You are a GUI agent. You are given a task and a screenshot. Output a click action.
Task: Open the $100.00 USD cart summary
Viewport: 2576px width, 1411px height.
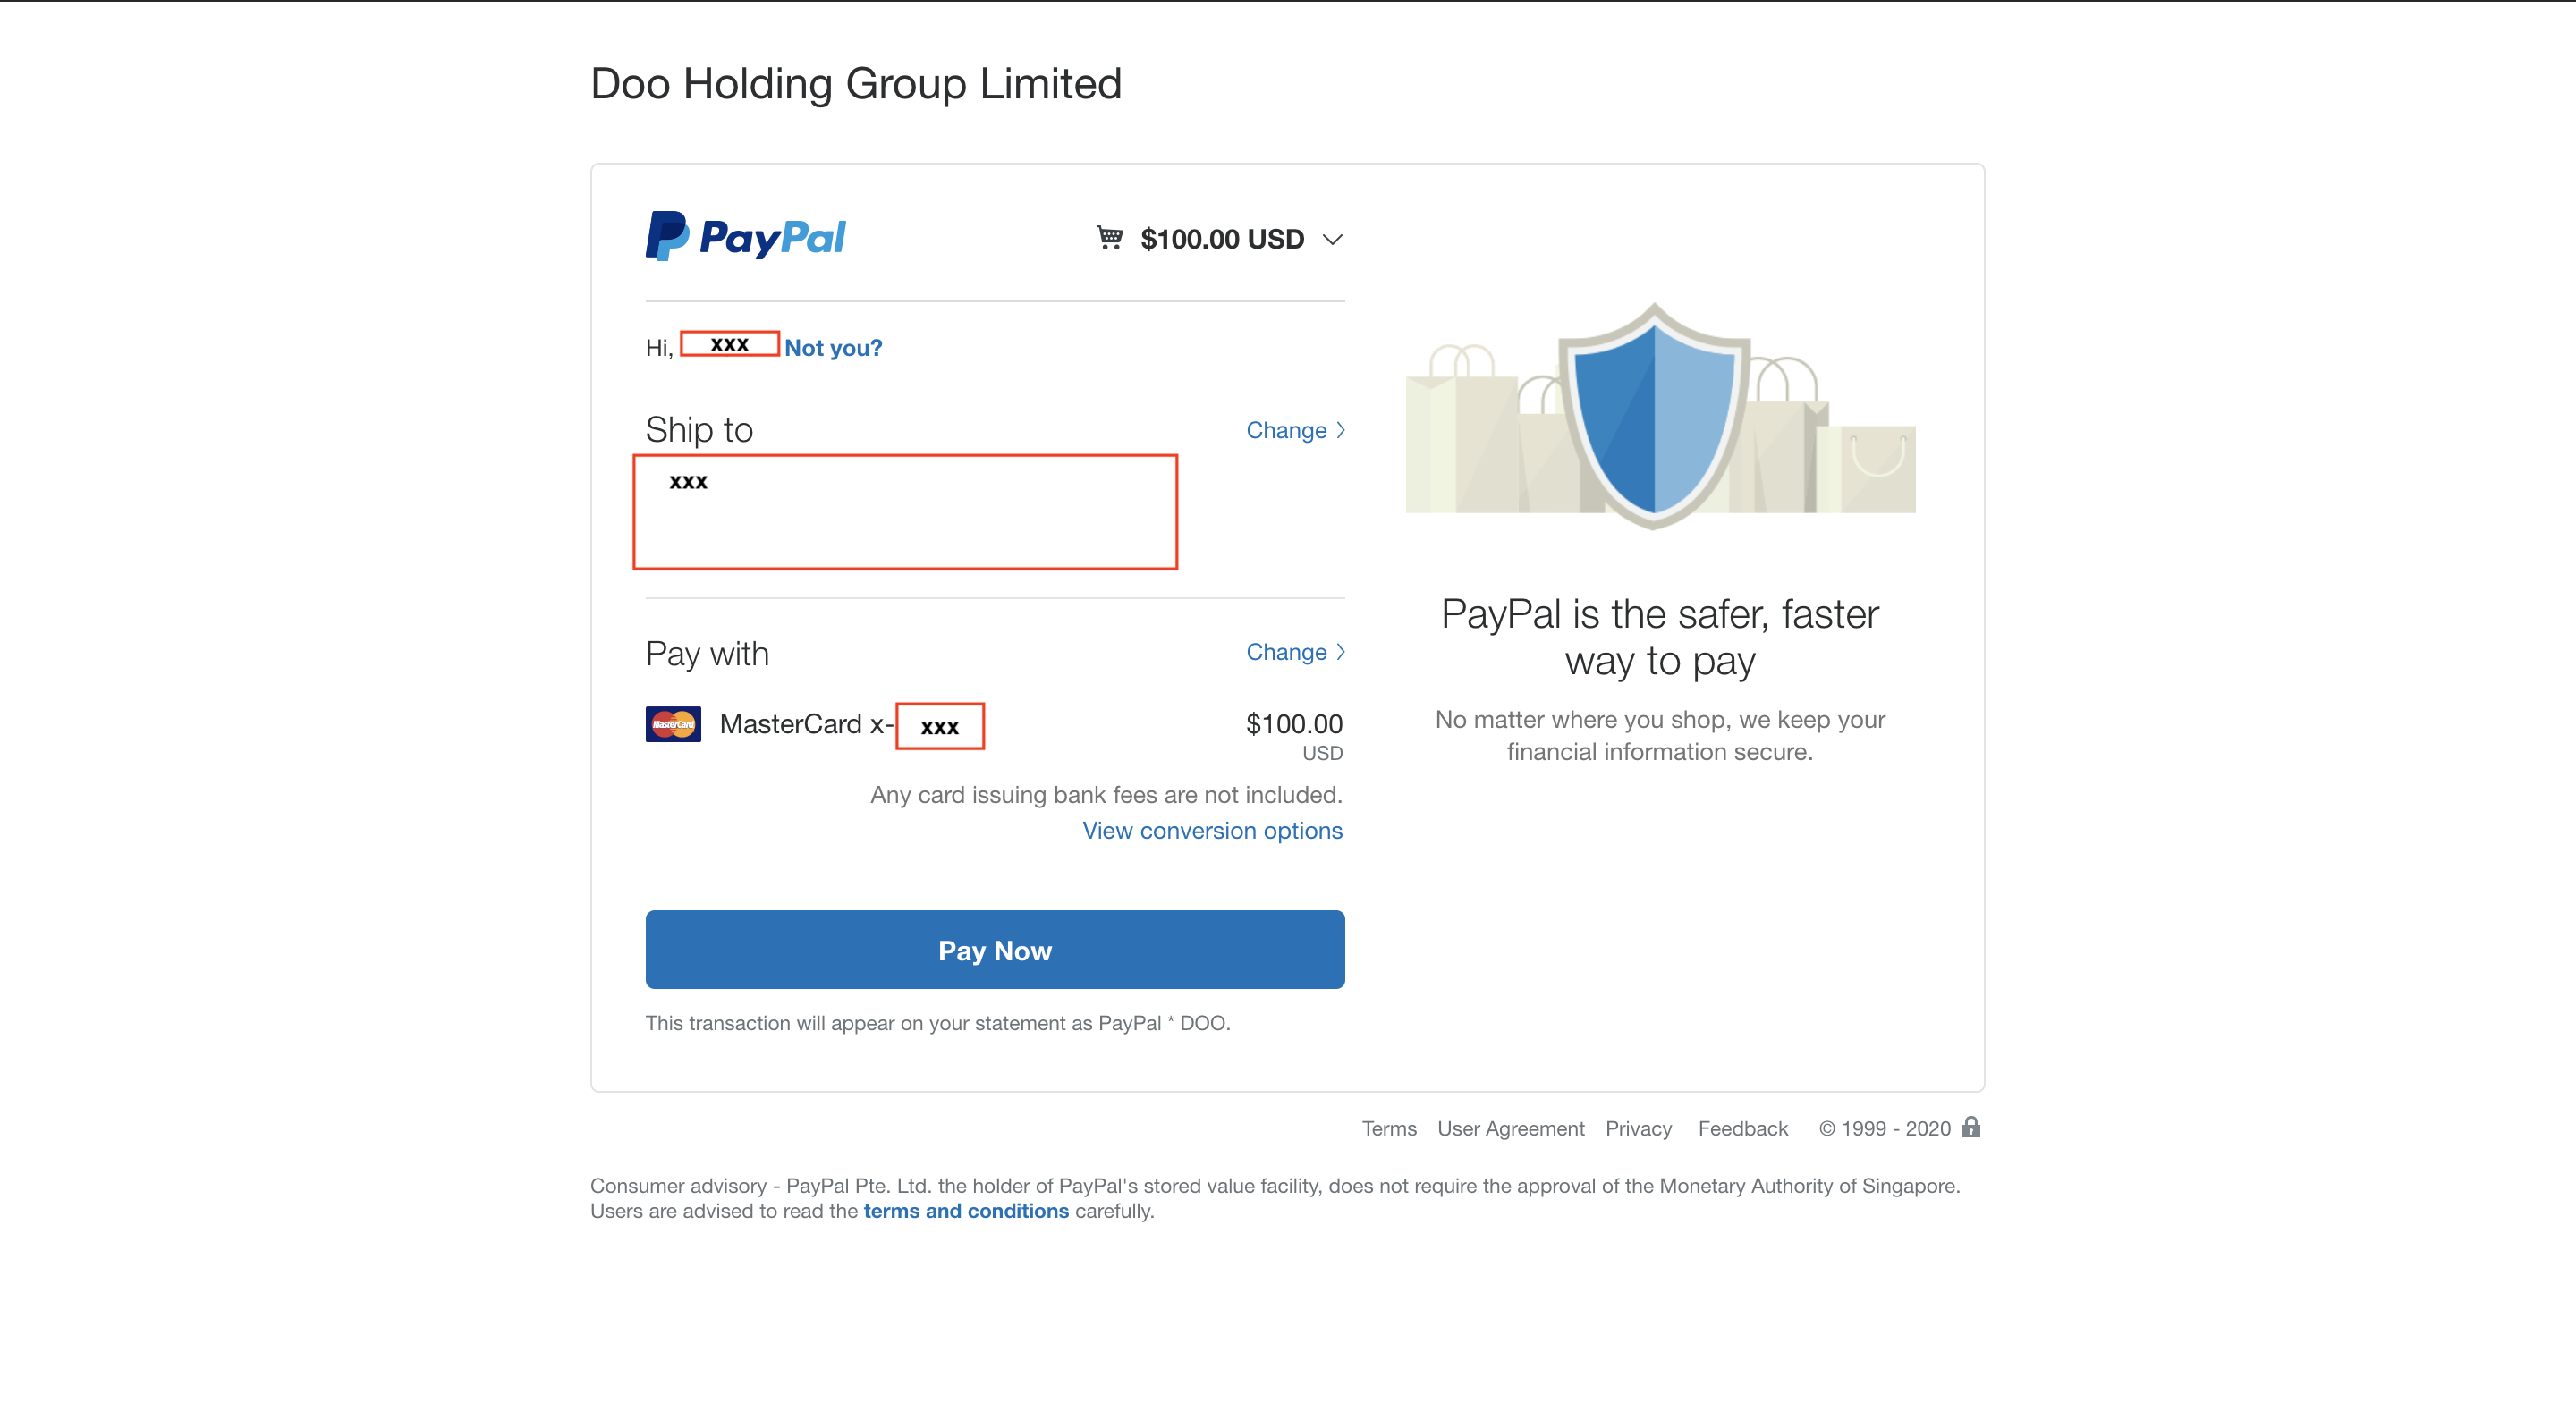[x=1221, y=239]
